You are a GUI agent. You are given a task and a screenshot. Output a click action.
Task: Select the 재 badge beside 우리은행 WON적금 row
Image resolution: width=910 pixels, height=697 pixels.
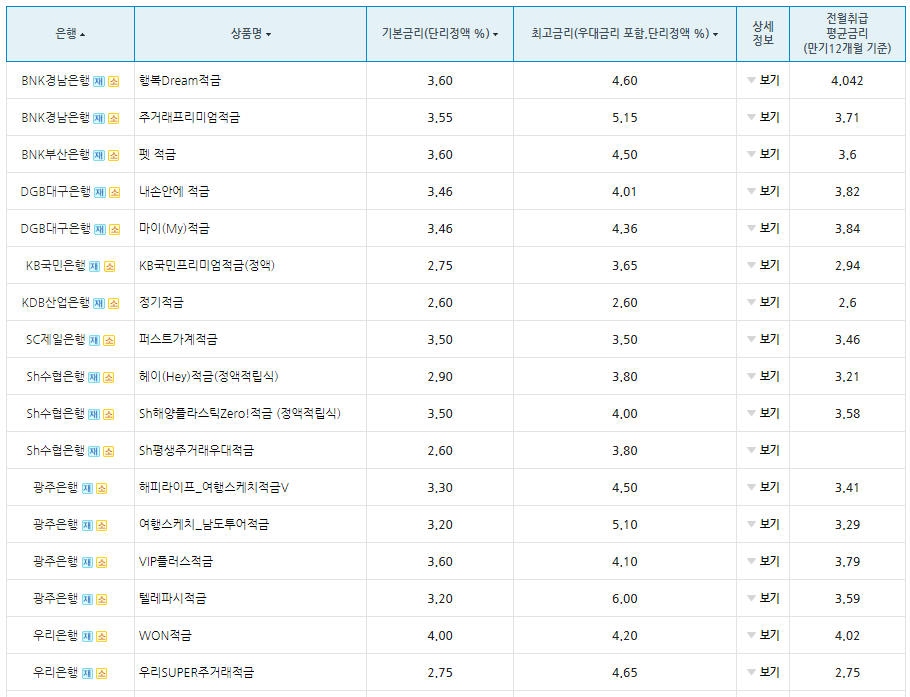tap(88, 635)
